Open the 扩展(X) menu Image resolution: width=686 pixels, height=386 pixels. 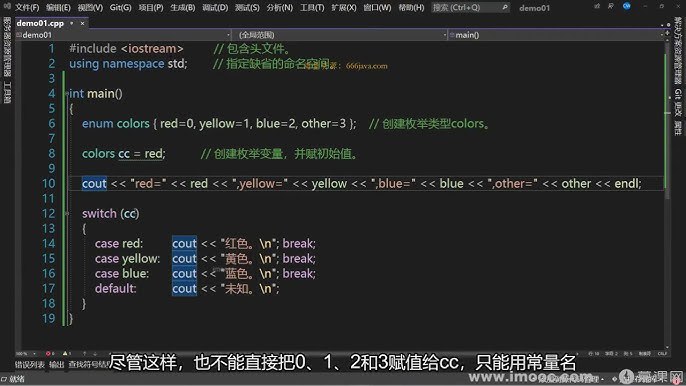[x=344, y=7]
